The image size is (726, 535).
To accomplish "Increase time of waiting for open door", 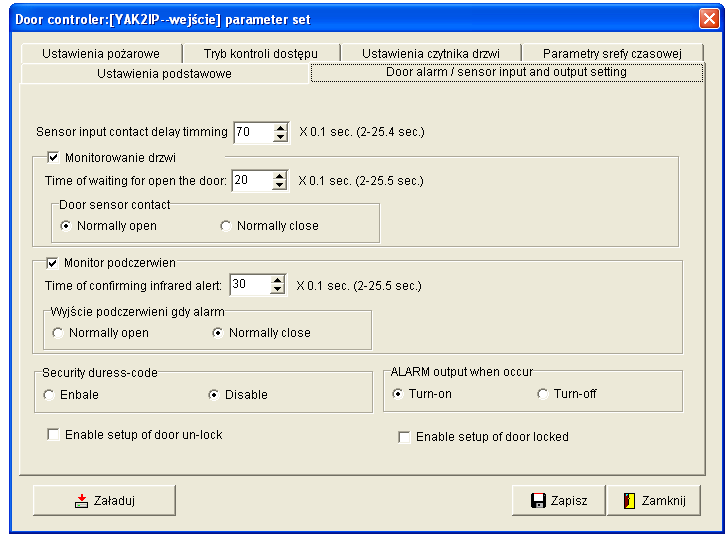I will (x=279, y=176).
